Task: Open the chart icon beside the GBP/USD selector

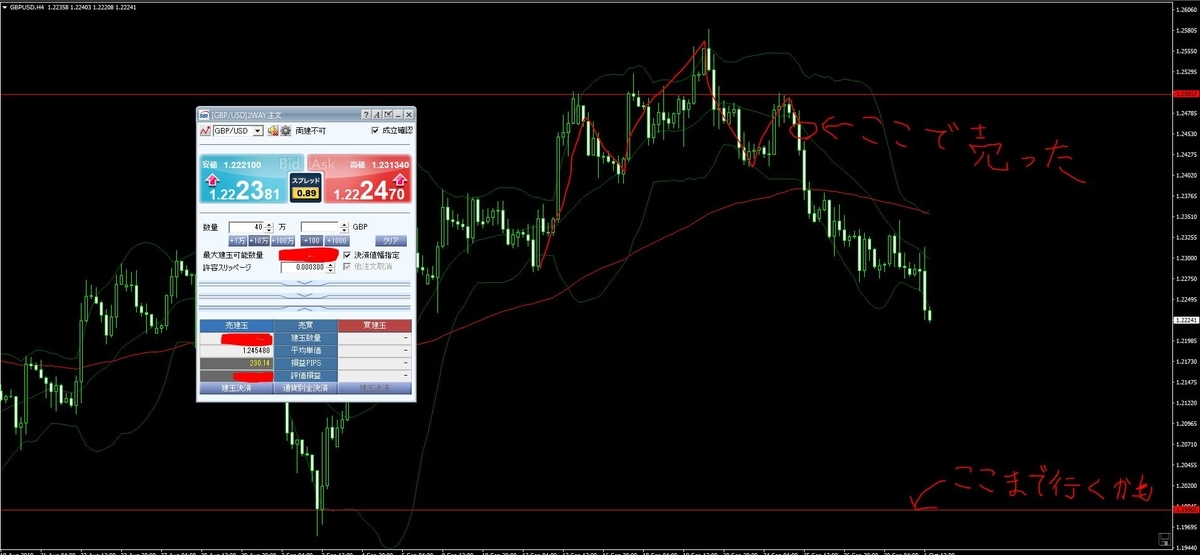Action: 205,131
